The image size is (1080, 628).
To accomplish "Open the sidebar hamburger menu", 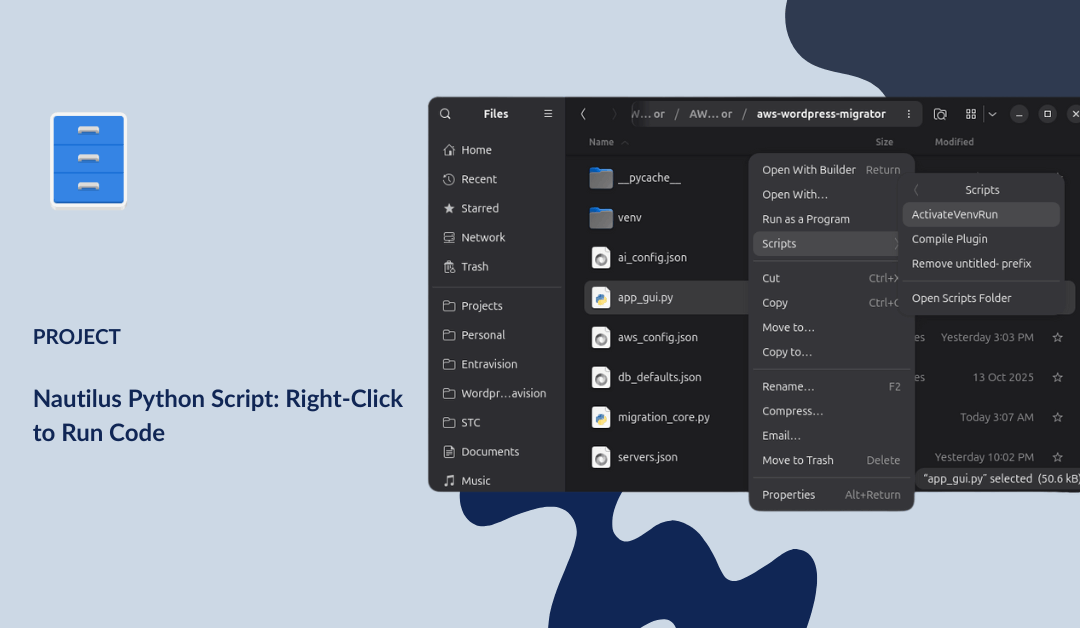I will (548, 114).
